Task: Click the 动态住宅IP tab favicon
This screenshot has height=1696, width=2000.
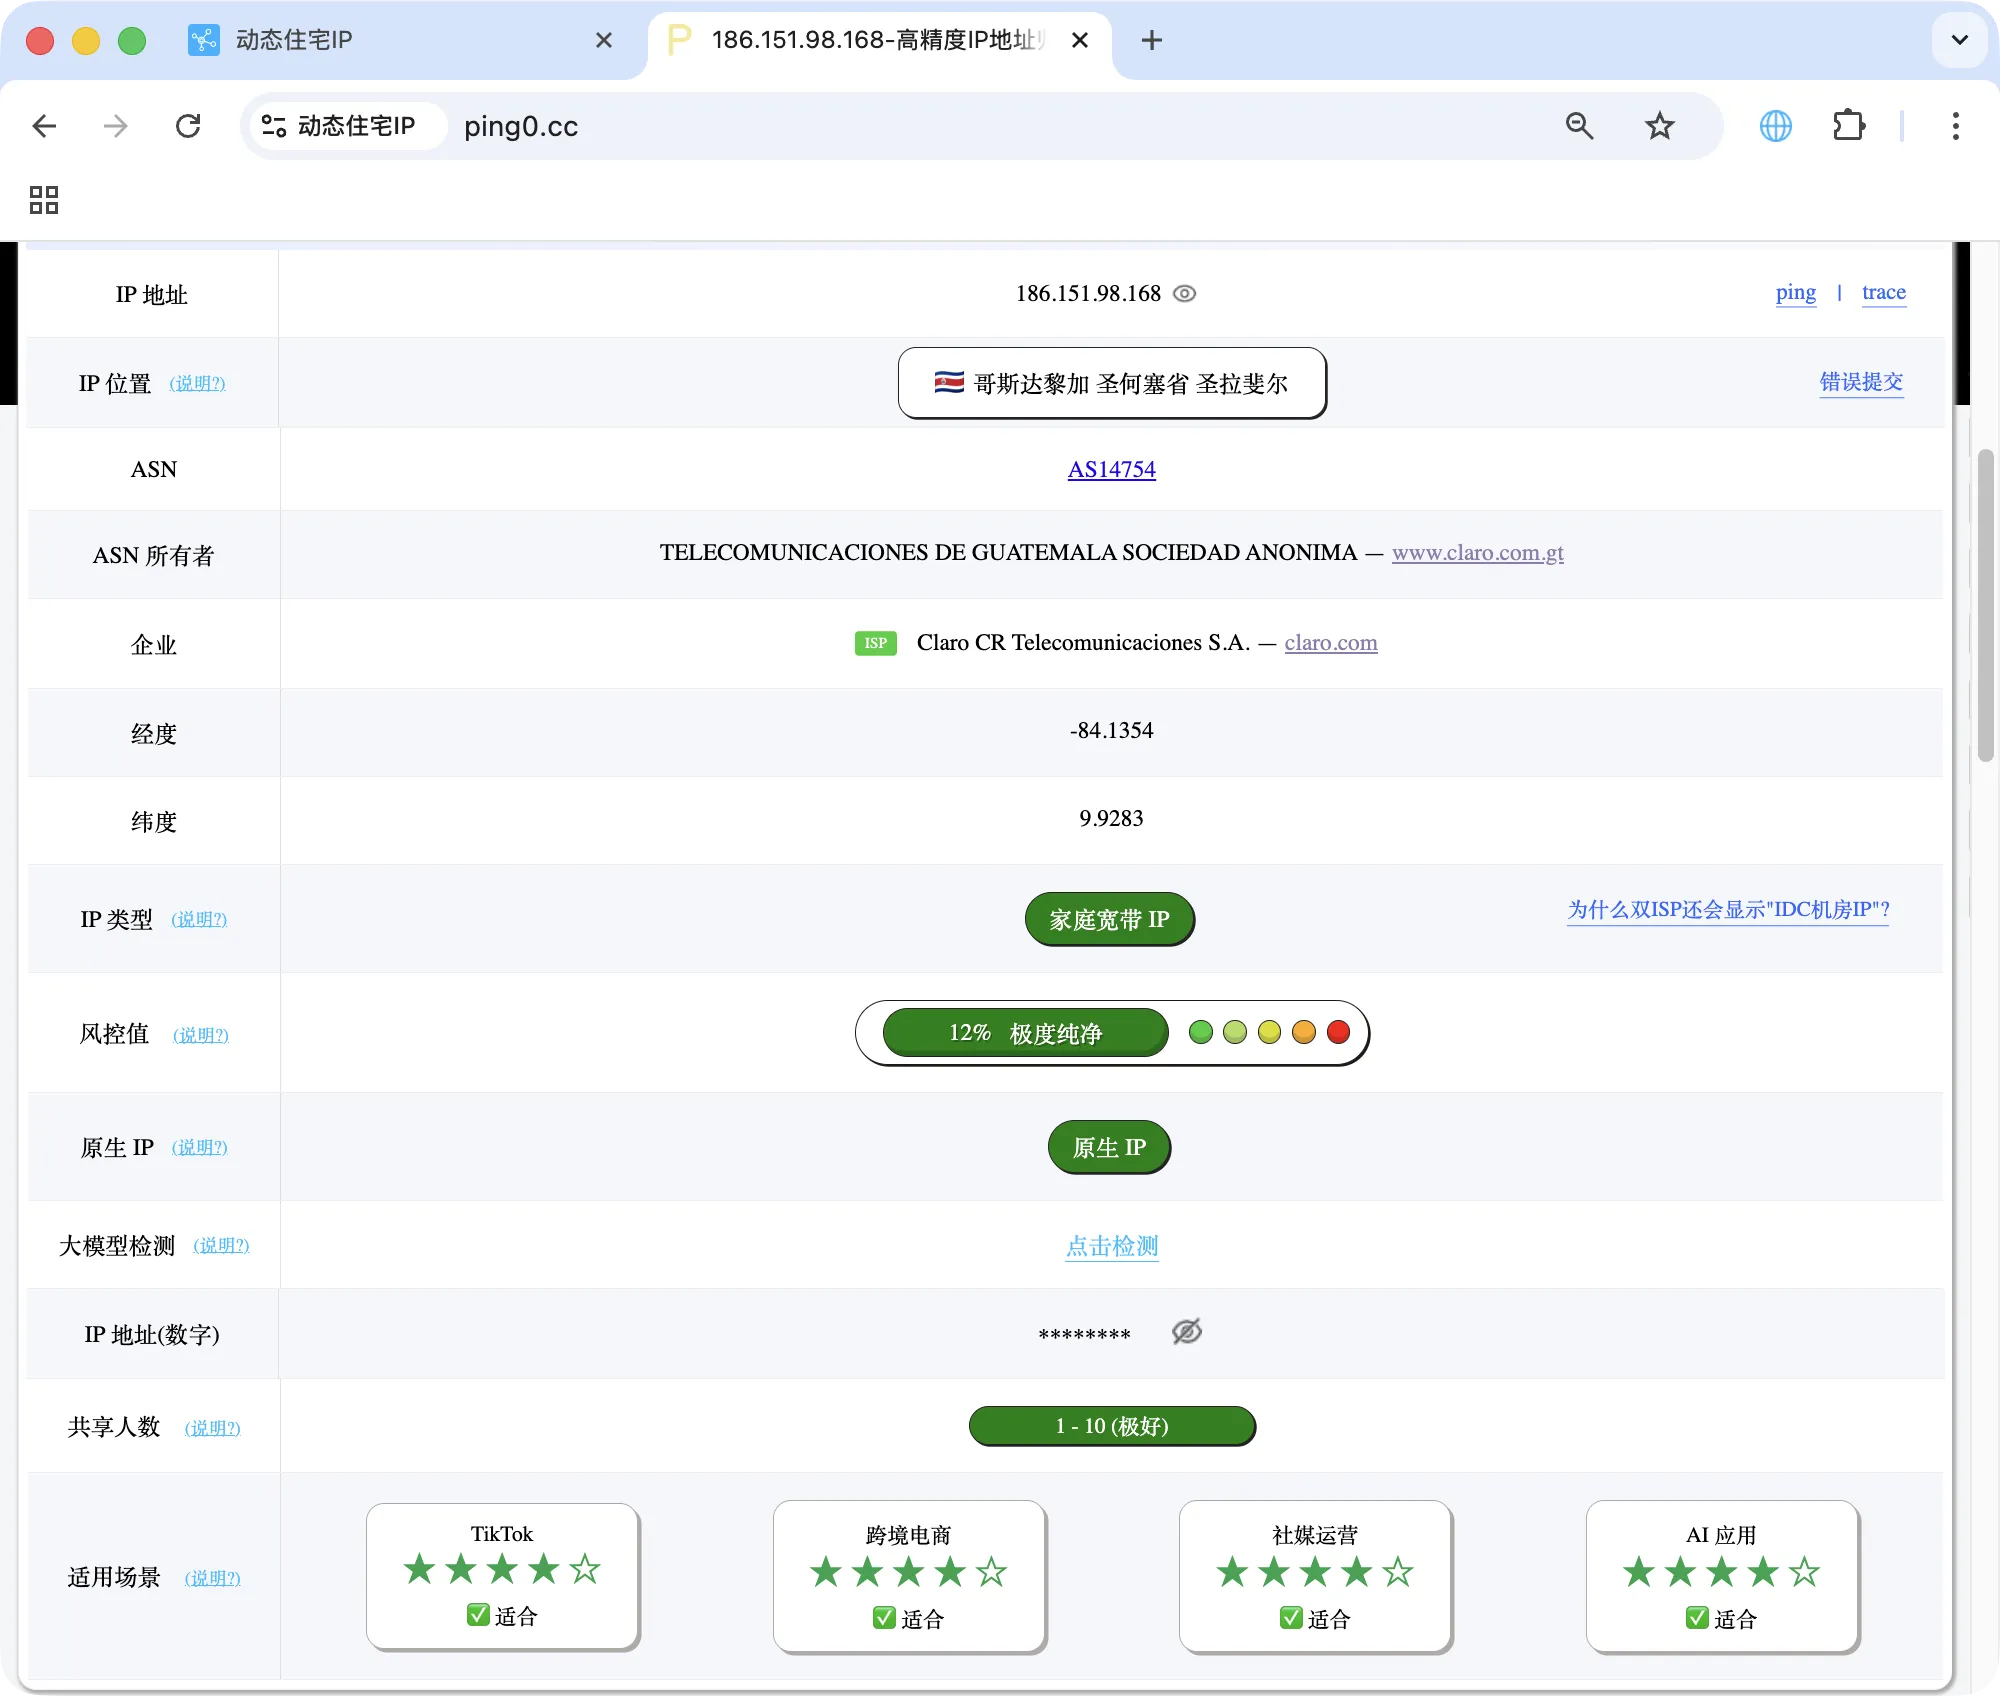Action: [x=204, y=40]
